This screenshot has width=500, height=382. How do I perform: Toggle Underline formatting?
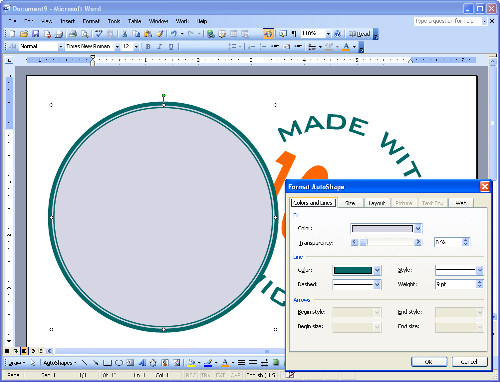pos(171,47)
